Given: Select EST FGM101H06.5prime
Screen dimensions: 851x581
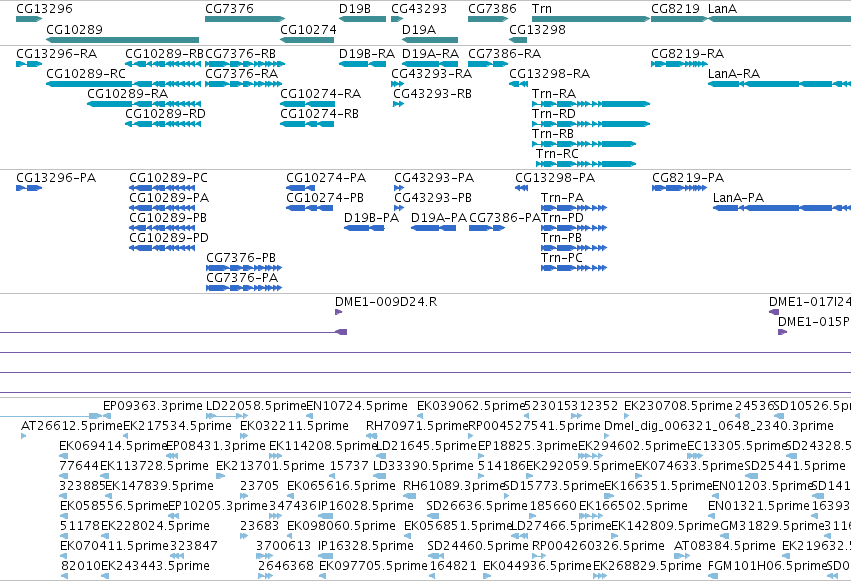Looking at the screenshot, I should point(767,566).
